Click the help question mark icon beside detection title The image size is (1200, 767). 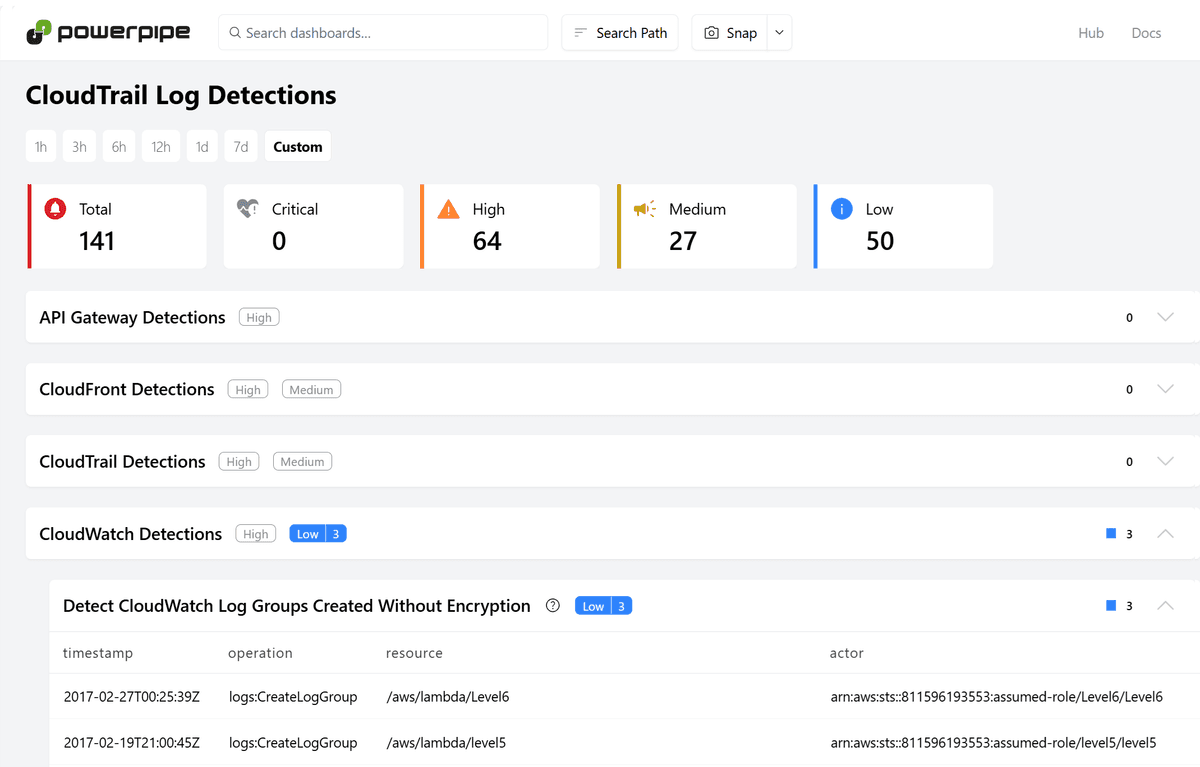pyautogui.click(x=552, y=606)
